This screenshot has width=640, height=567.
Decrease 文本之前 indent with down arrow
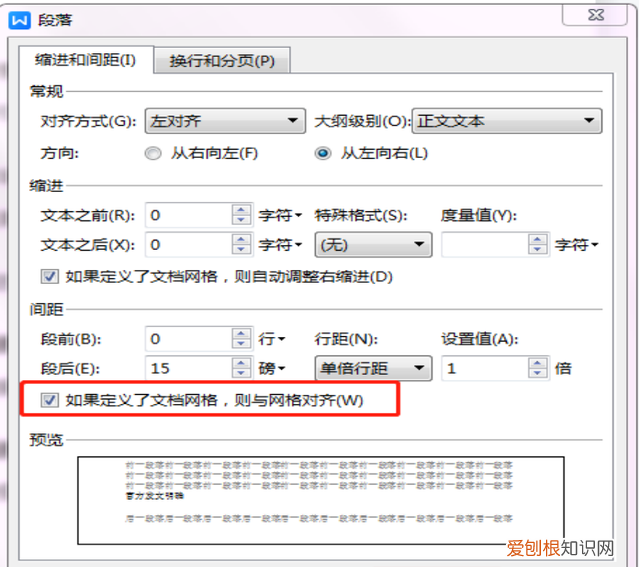241,220
